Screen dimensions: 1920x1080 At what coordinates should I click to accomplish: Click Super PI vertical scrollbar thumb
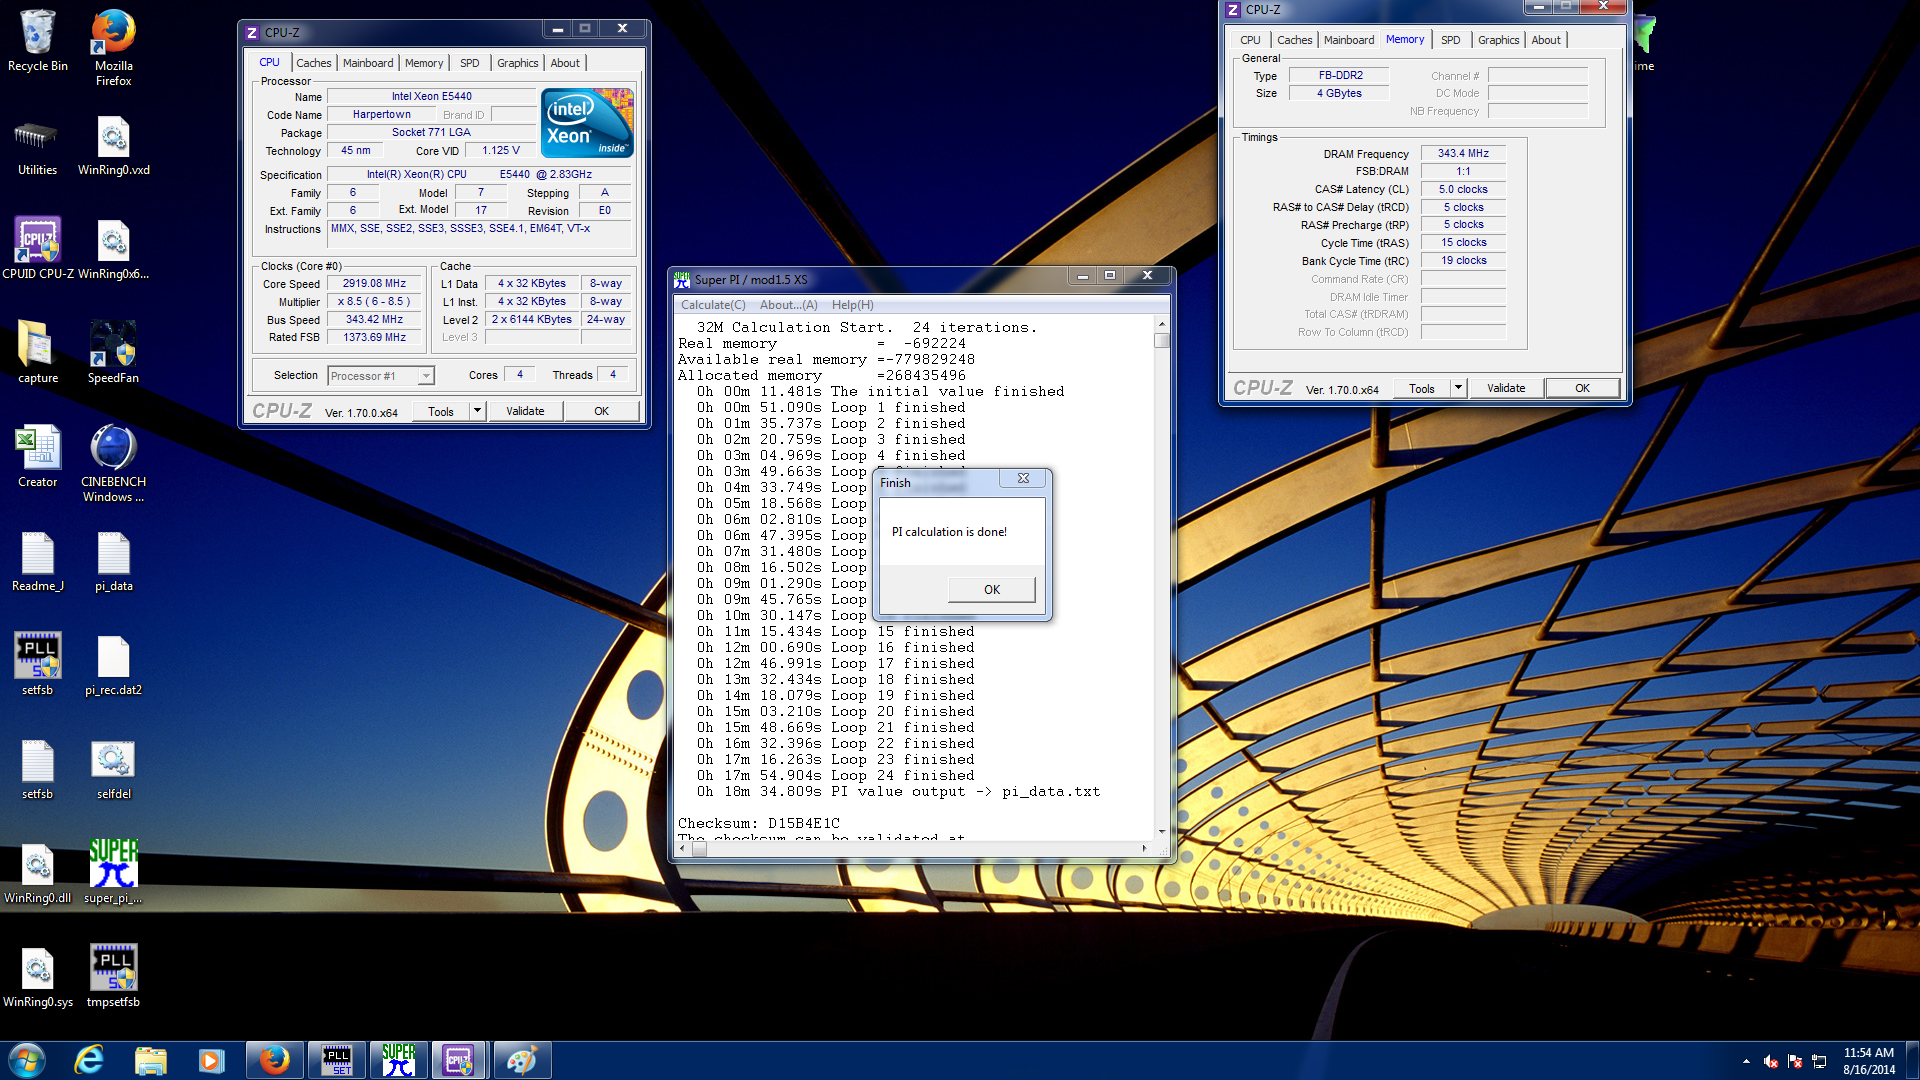1161,340
